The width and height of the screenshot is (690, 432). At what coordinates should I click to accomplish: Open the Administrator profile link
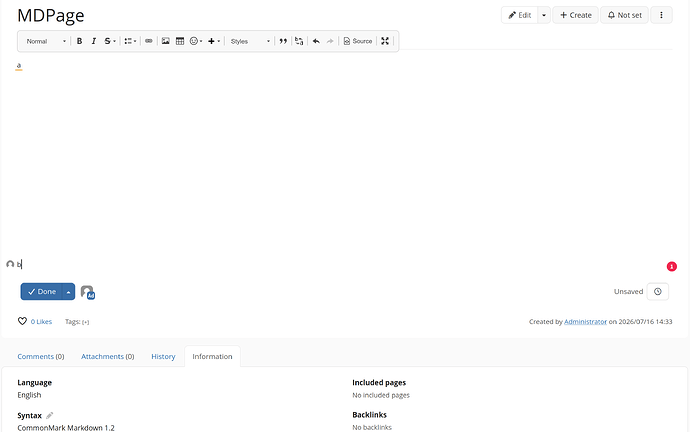point(585,322)
